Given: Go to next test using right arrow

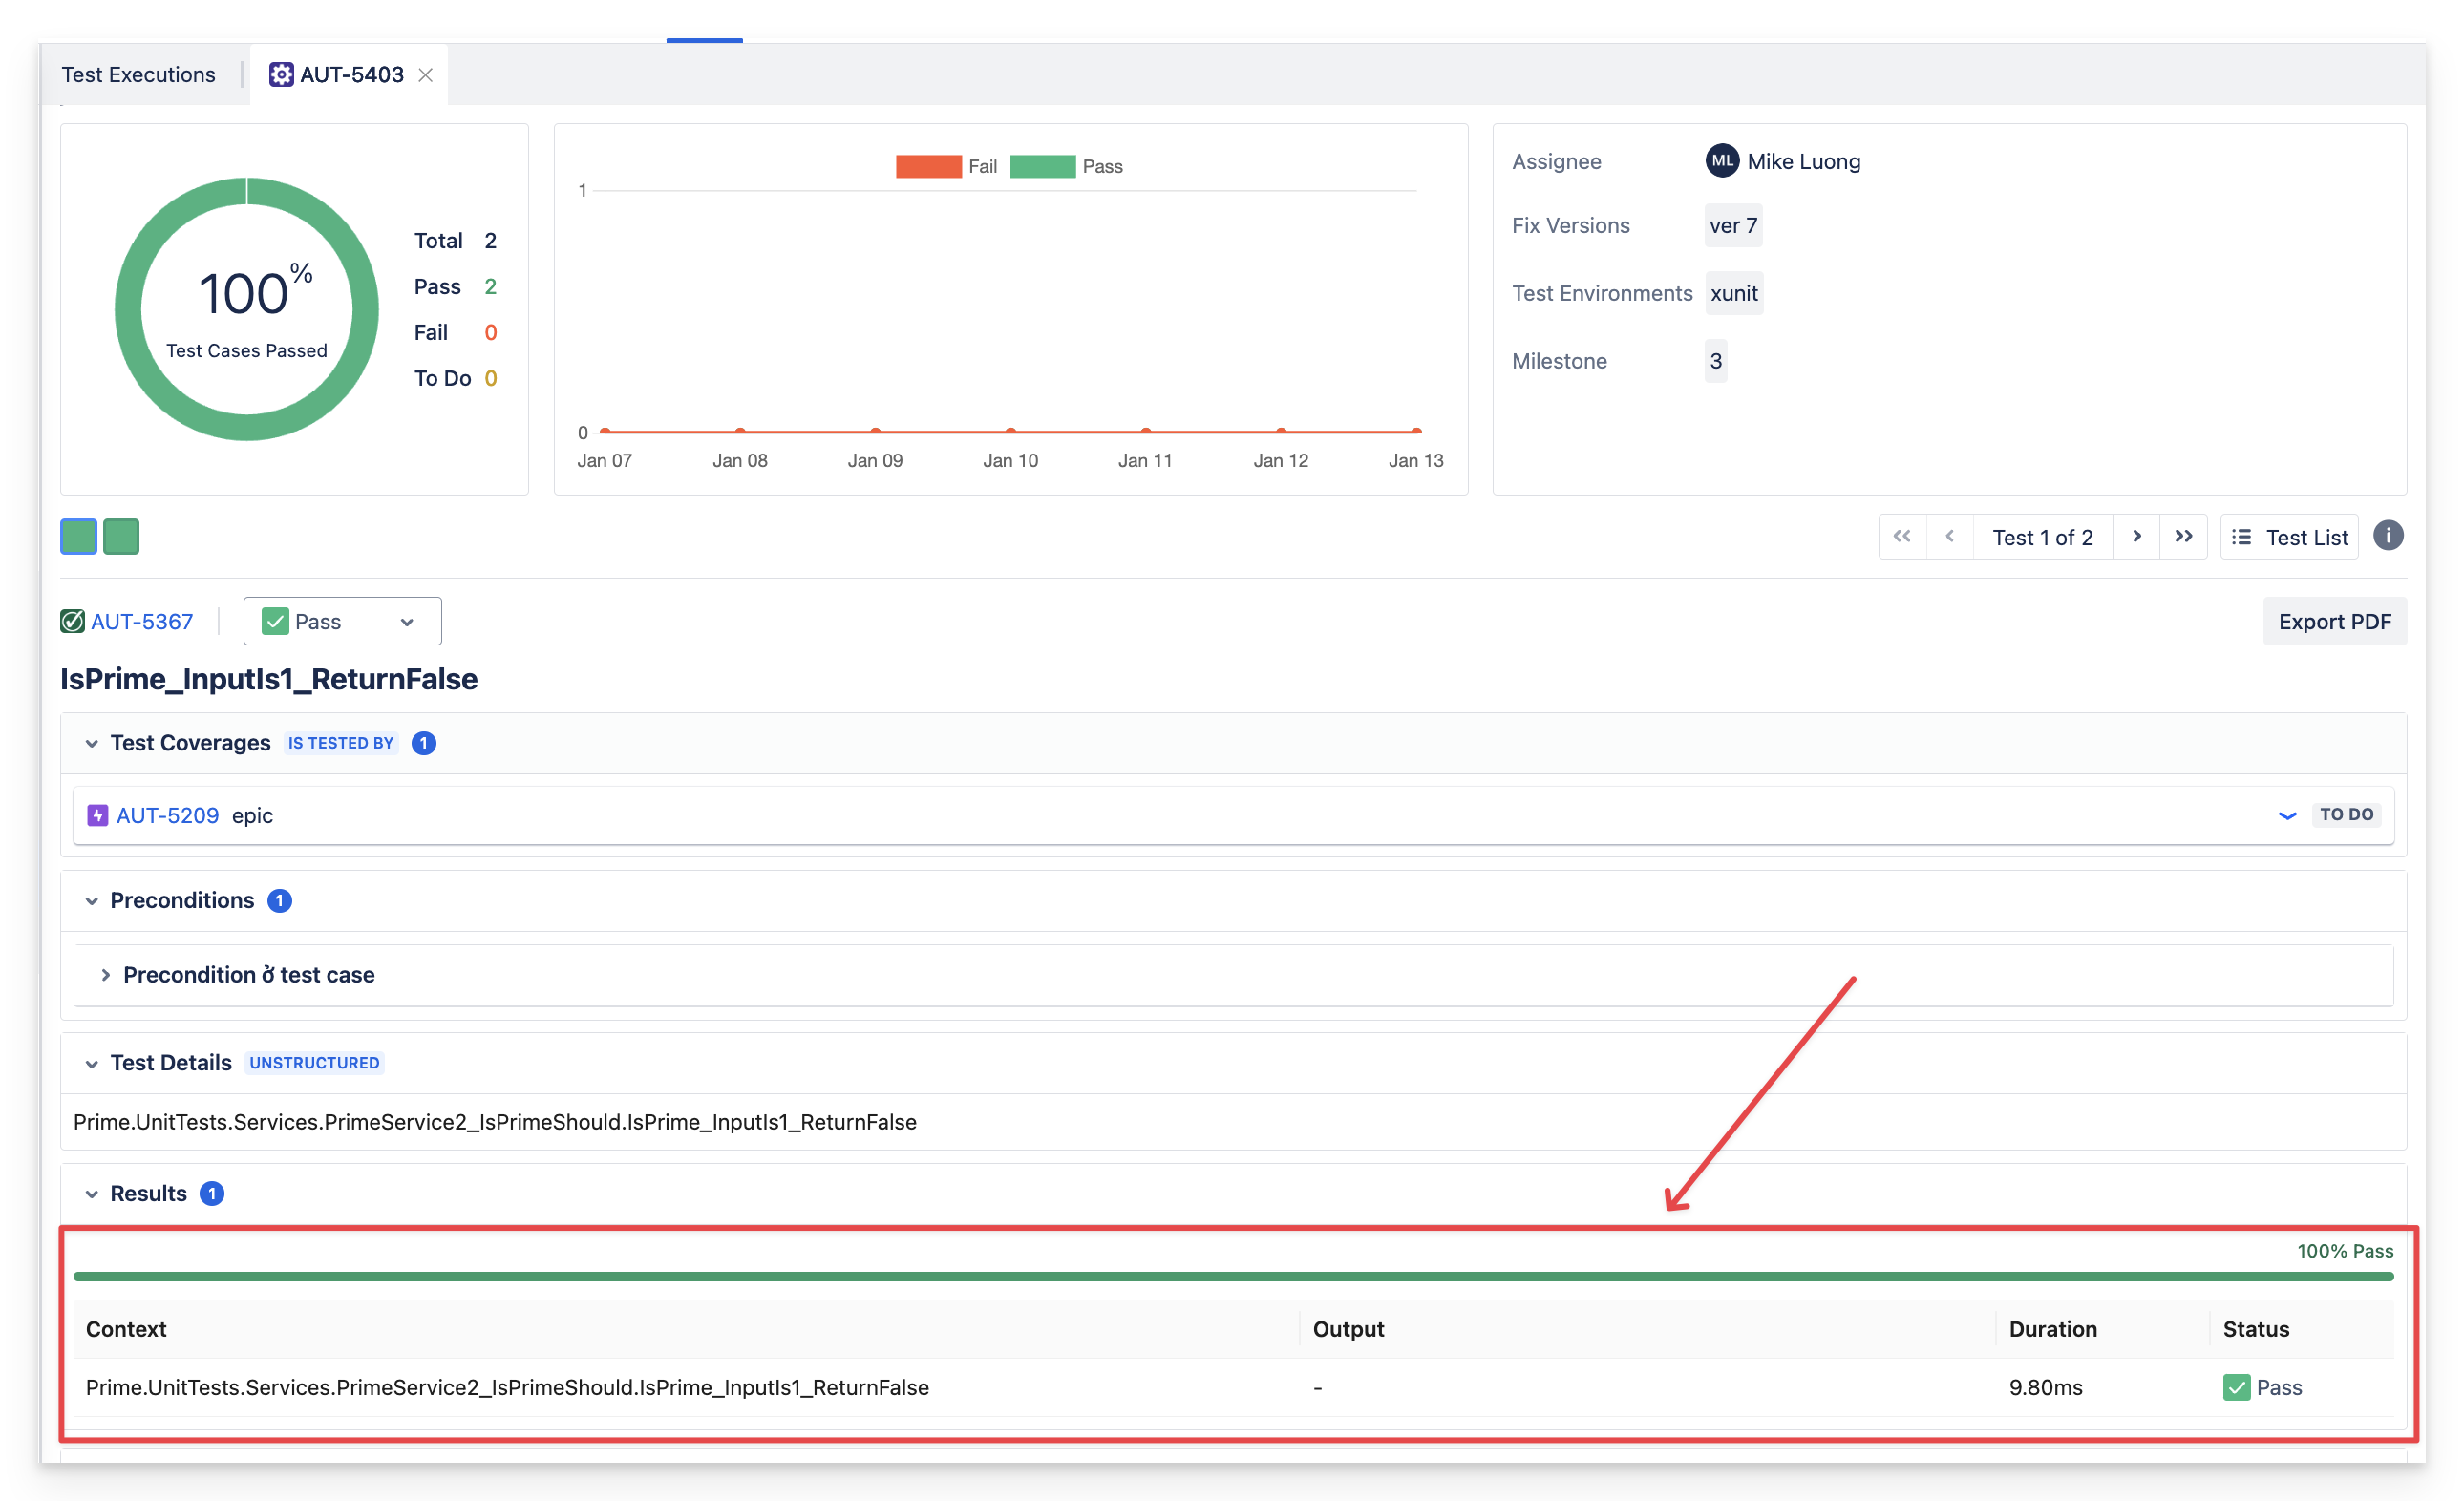Looking at the screenshot, I should [2136, 537].
